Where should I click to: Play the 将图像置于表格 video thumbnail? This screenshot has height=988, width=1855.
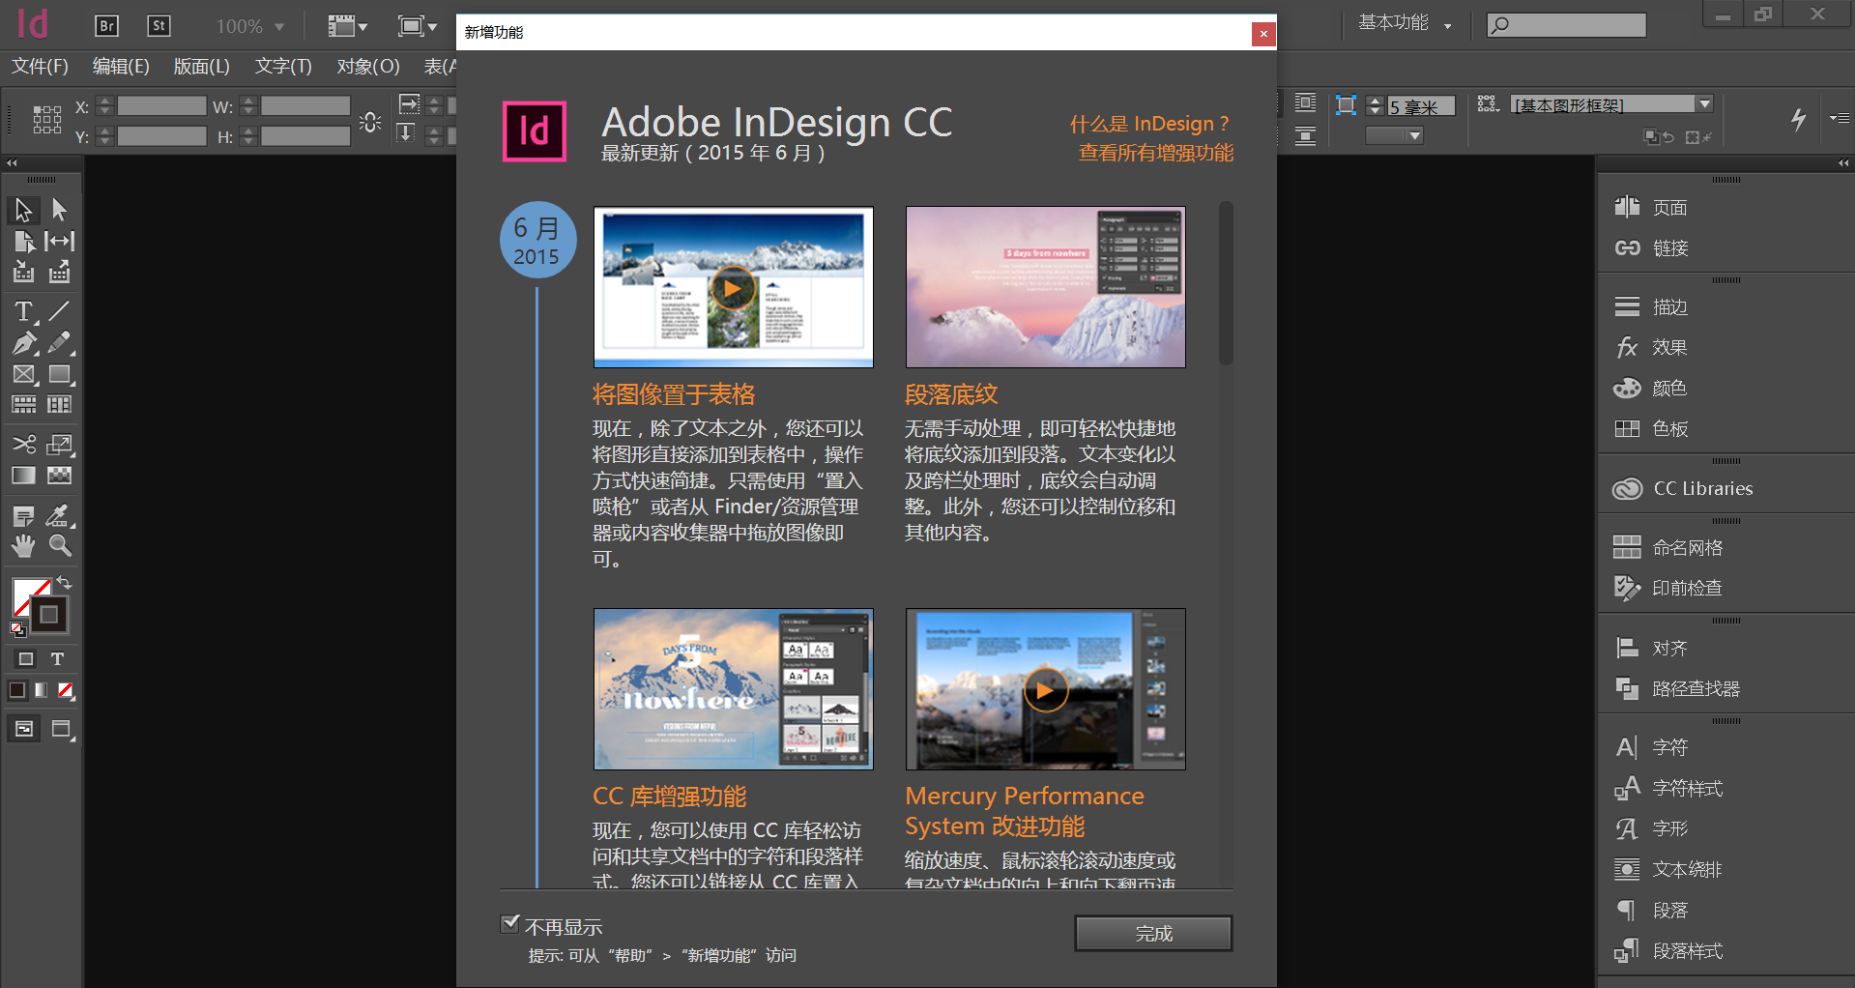[733, 289]
